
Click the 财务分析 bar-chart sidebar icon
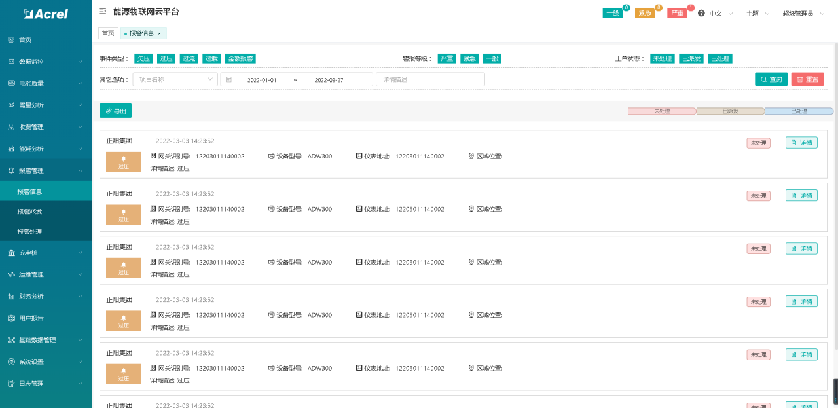click(11, 296)
